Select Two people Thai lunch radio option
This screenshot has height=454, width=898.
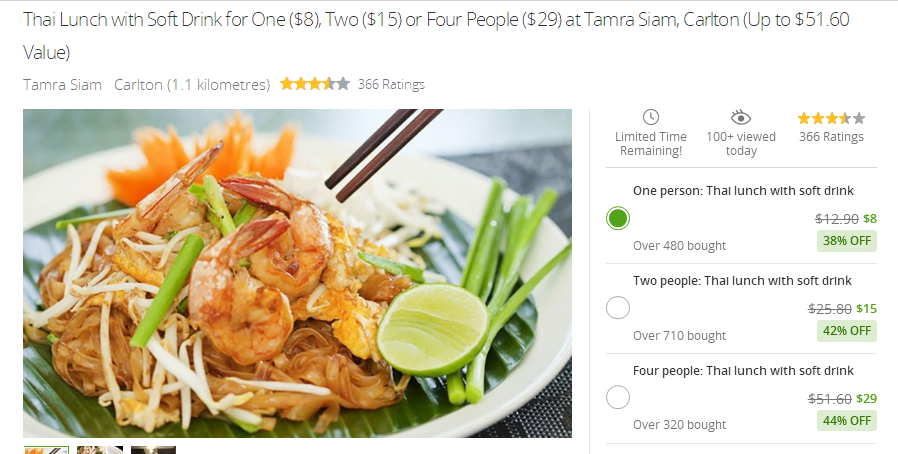coord(618,308)
